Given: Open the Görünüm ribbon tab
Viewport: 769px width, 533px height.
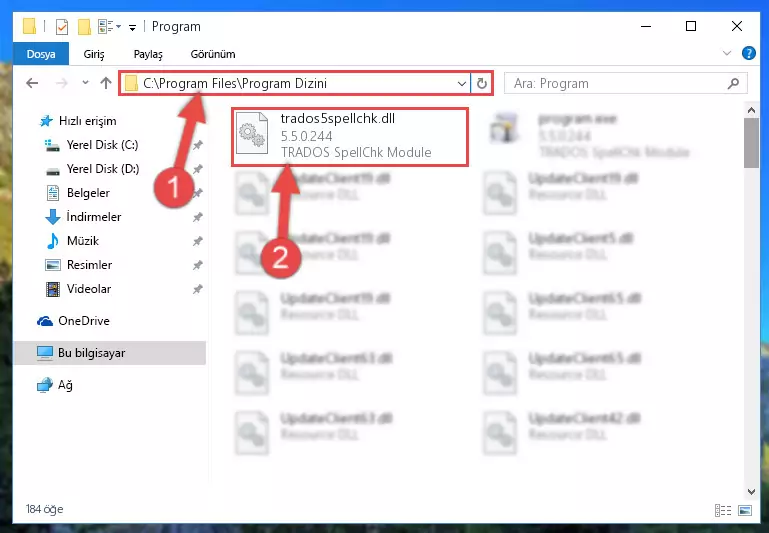Looking at the screenshot, I should click(x=213, y=54).
